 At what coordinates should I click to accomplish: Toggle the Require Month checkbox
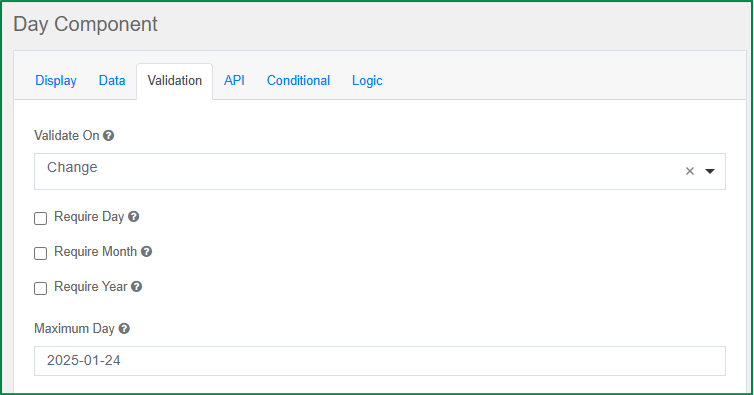tap(40, 254)
